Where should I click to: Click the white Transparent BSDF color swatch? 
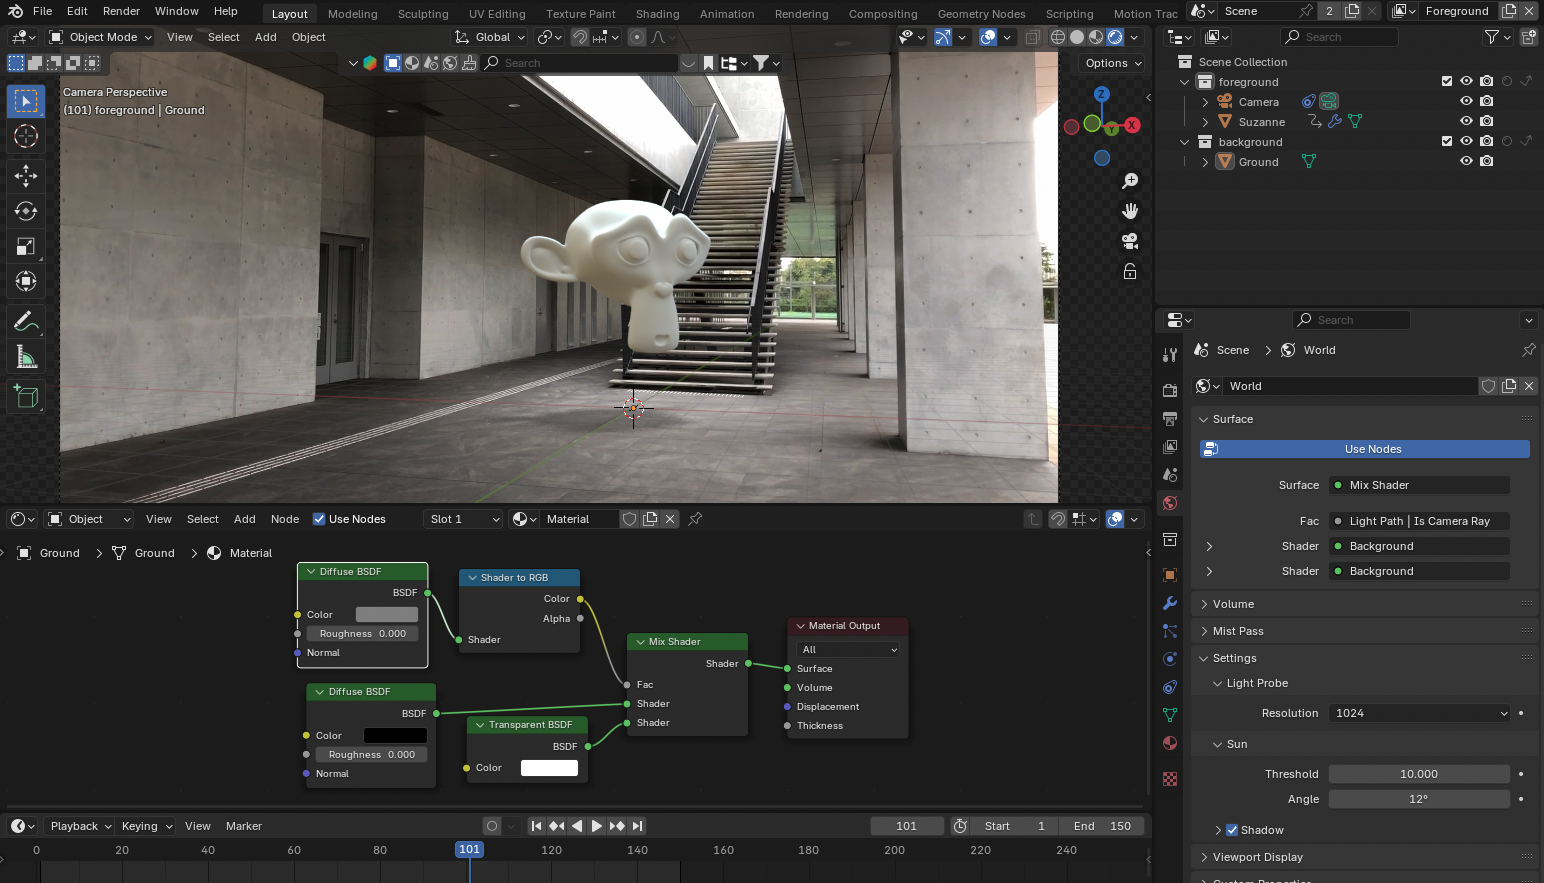pos(549,768)
